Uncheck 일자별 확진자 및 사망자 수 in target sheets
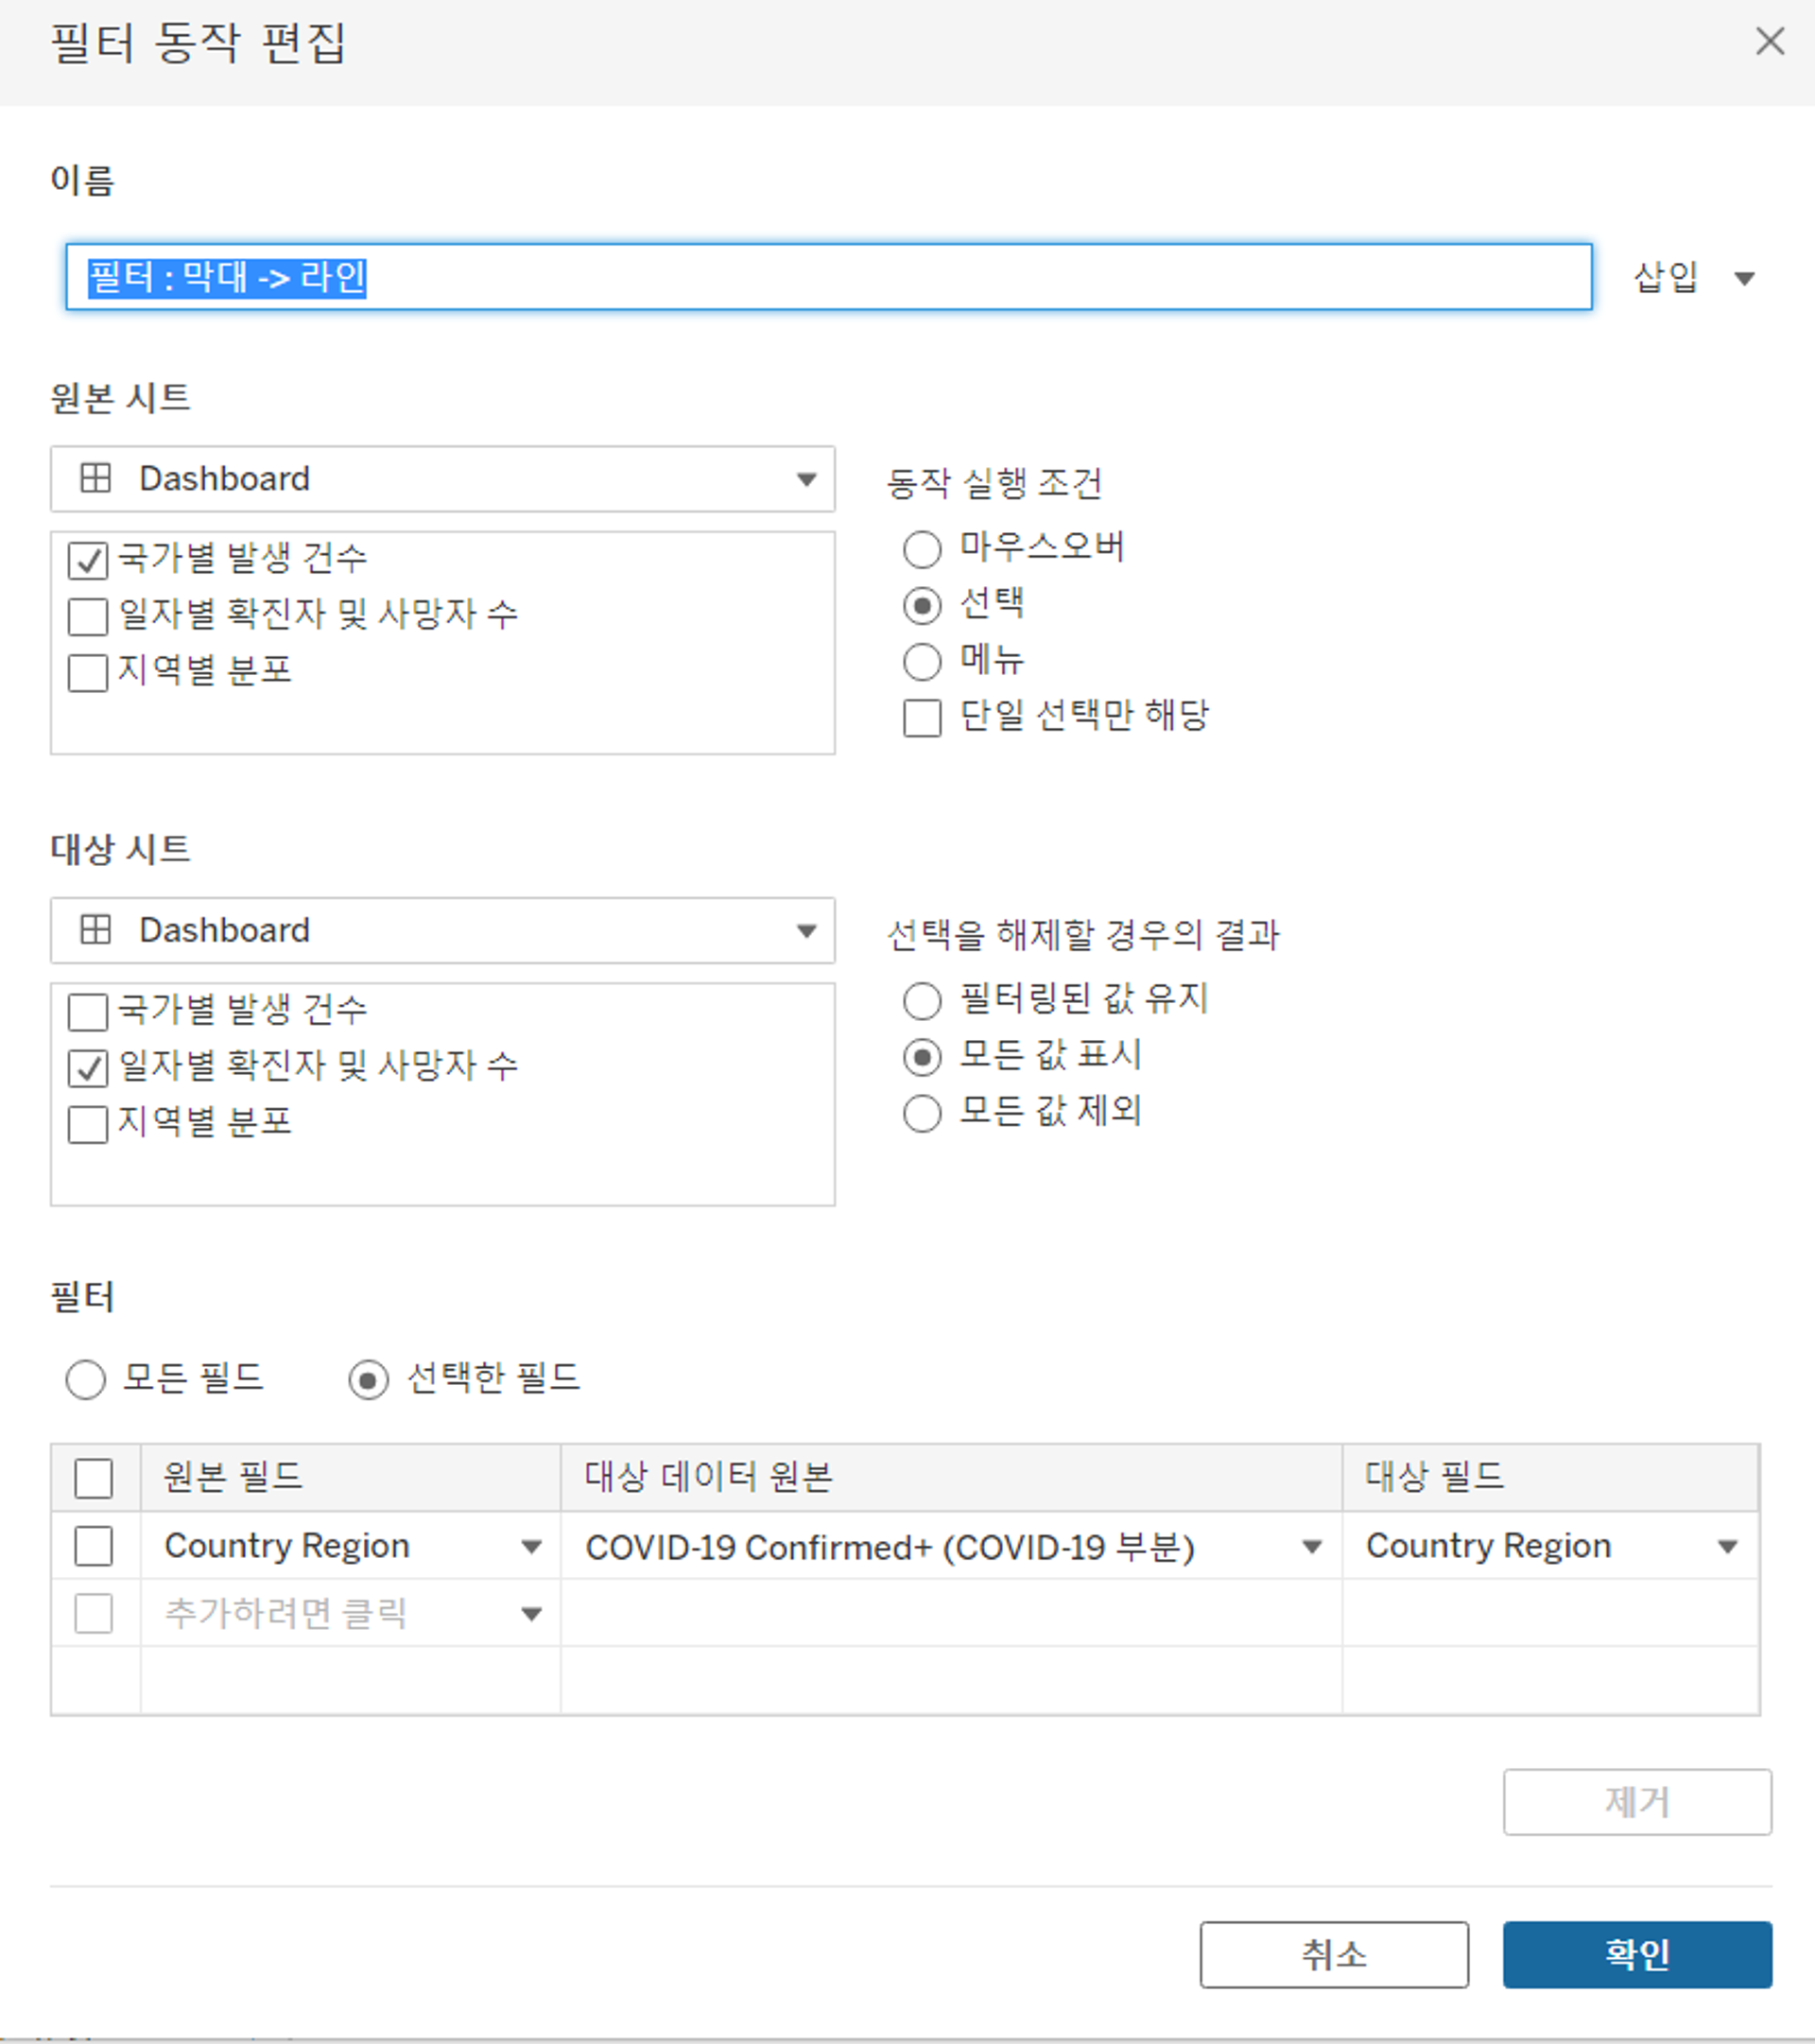Image resolution: width=1815 pixels, height=2044 pixels. [x=88, y=1067]
